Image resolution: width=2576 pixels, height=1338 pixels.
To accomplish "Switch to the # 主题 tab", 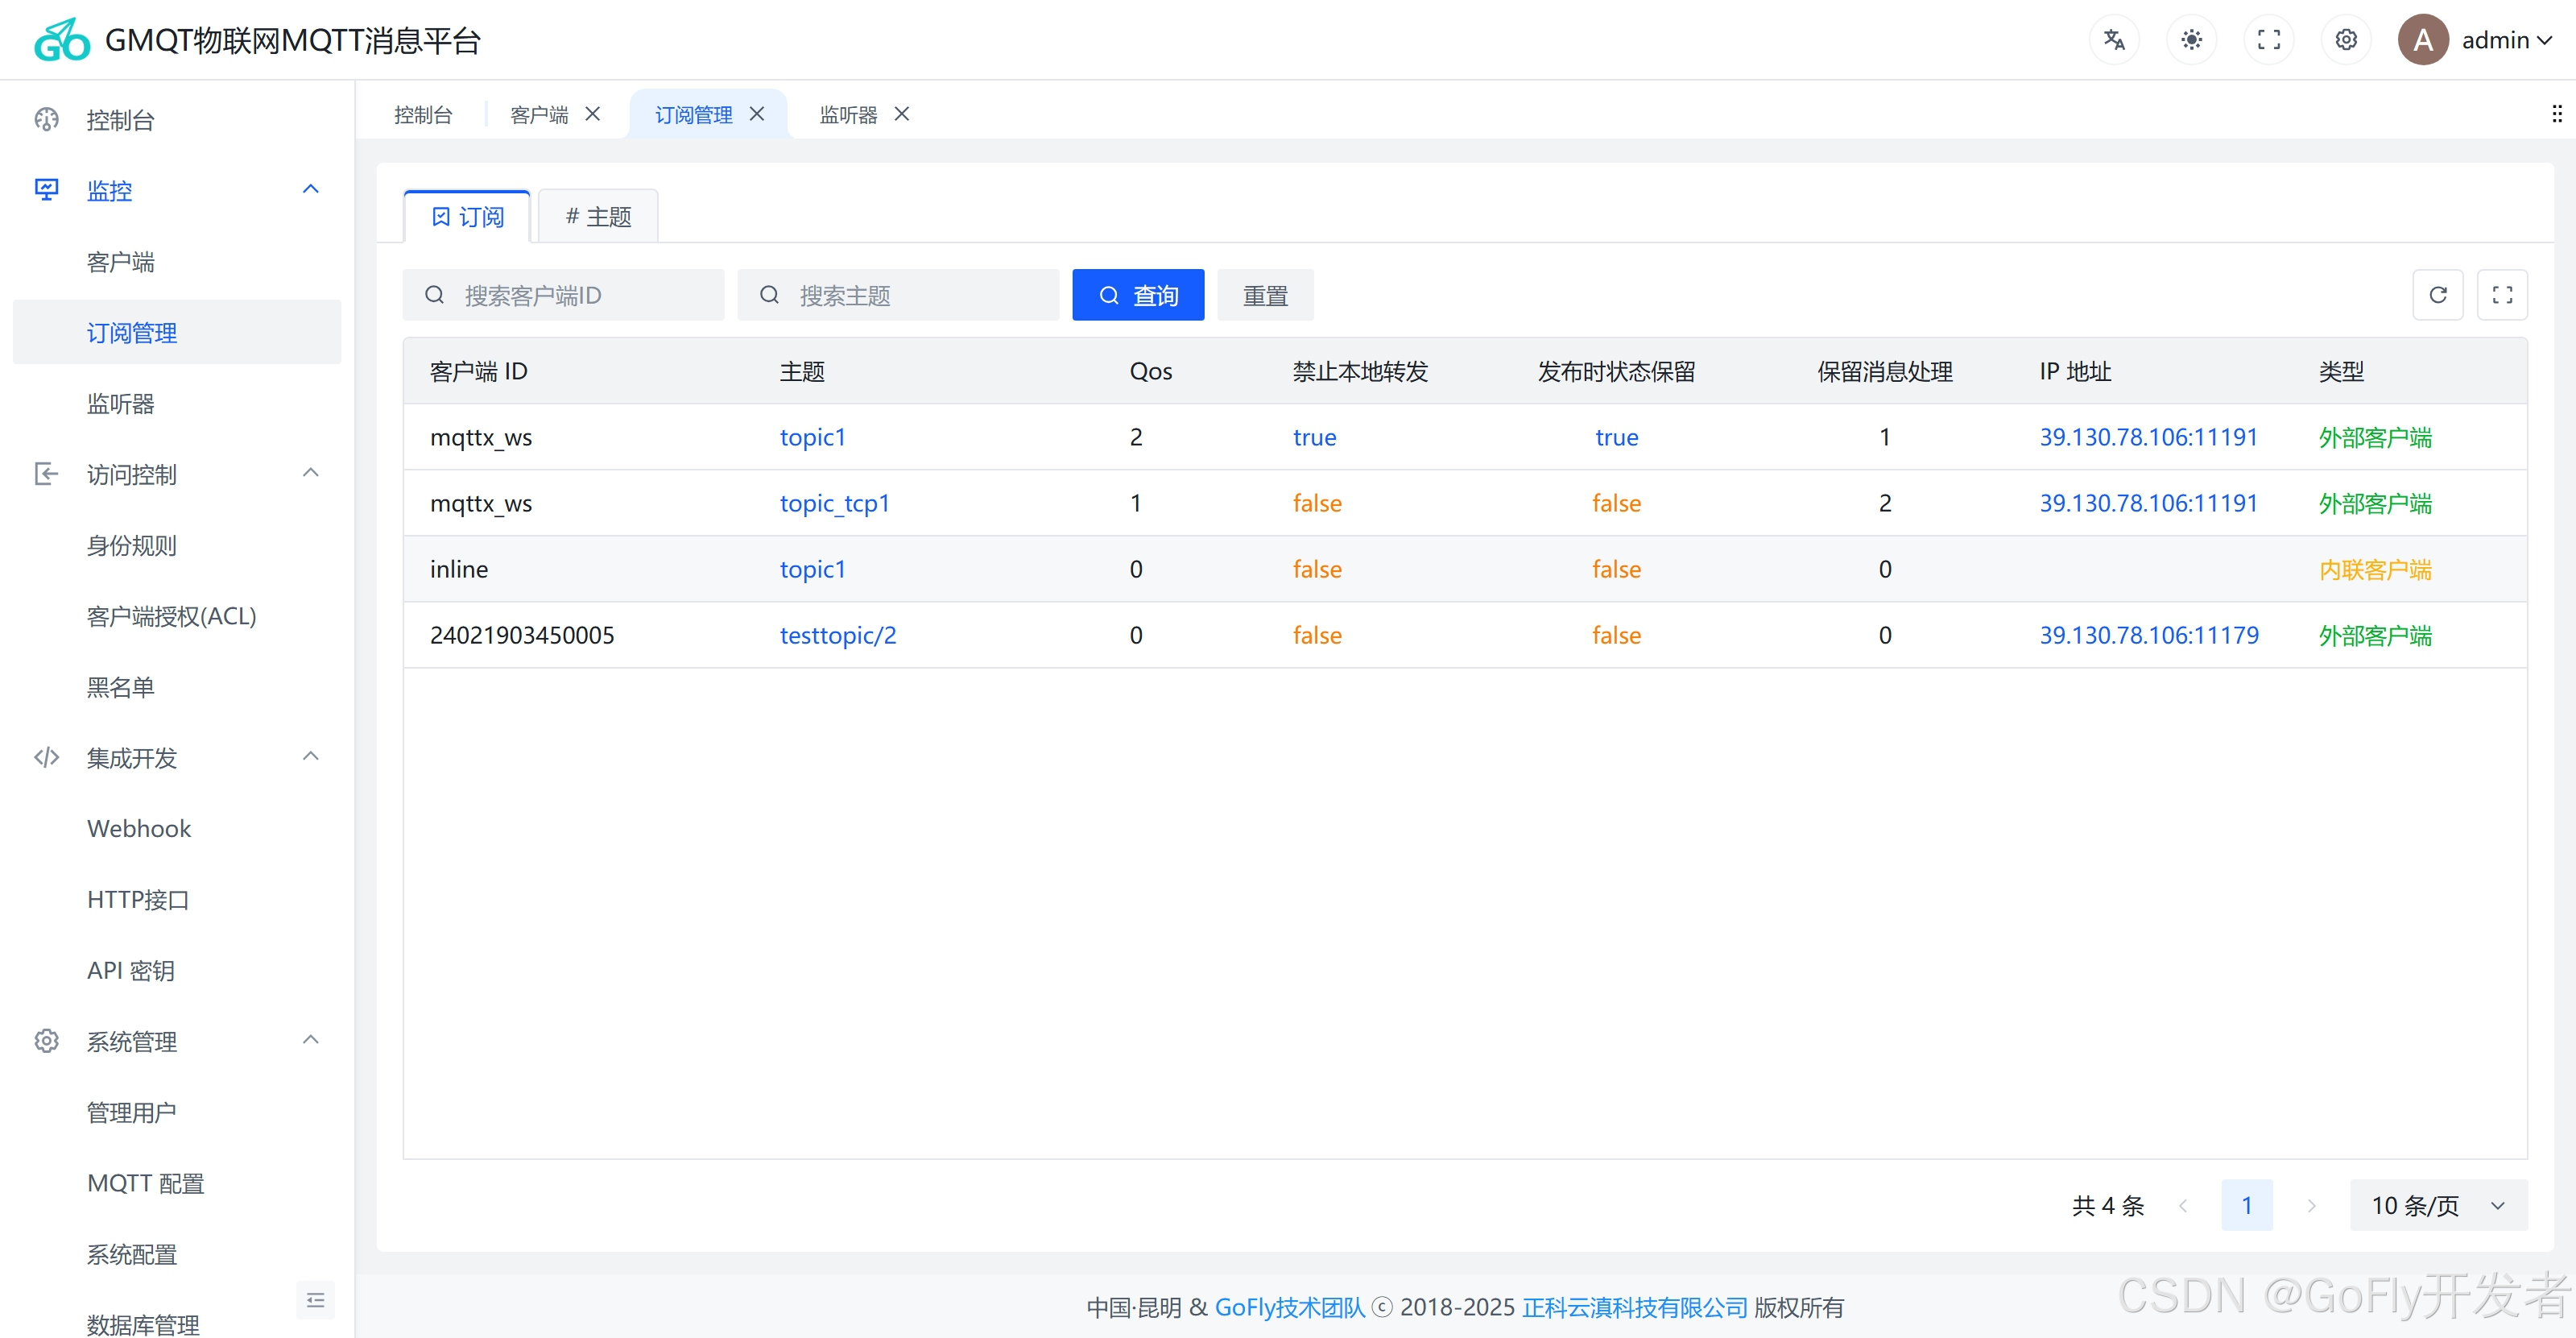I will tap(598, 216).
